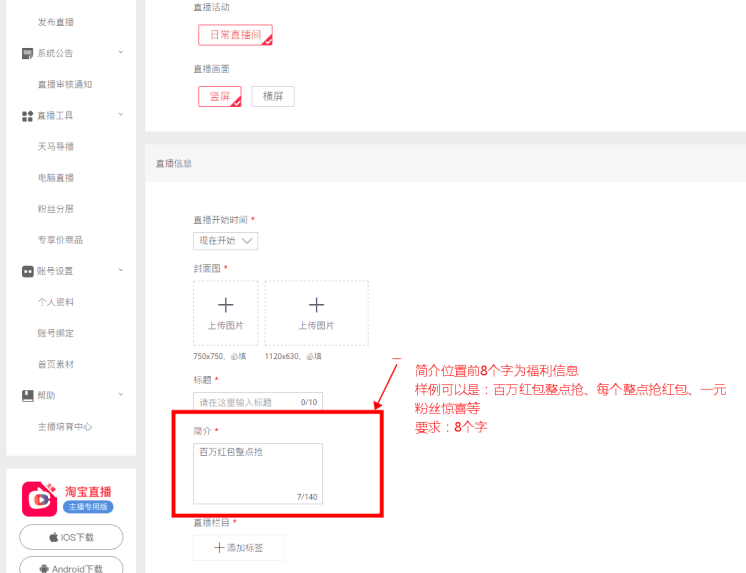Click the IOS下载 button

[x=71, y=537]
